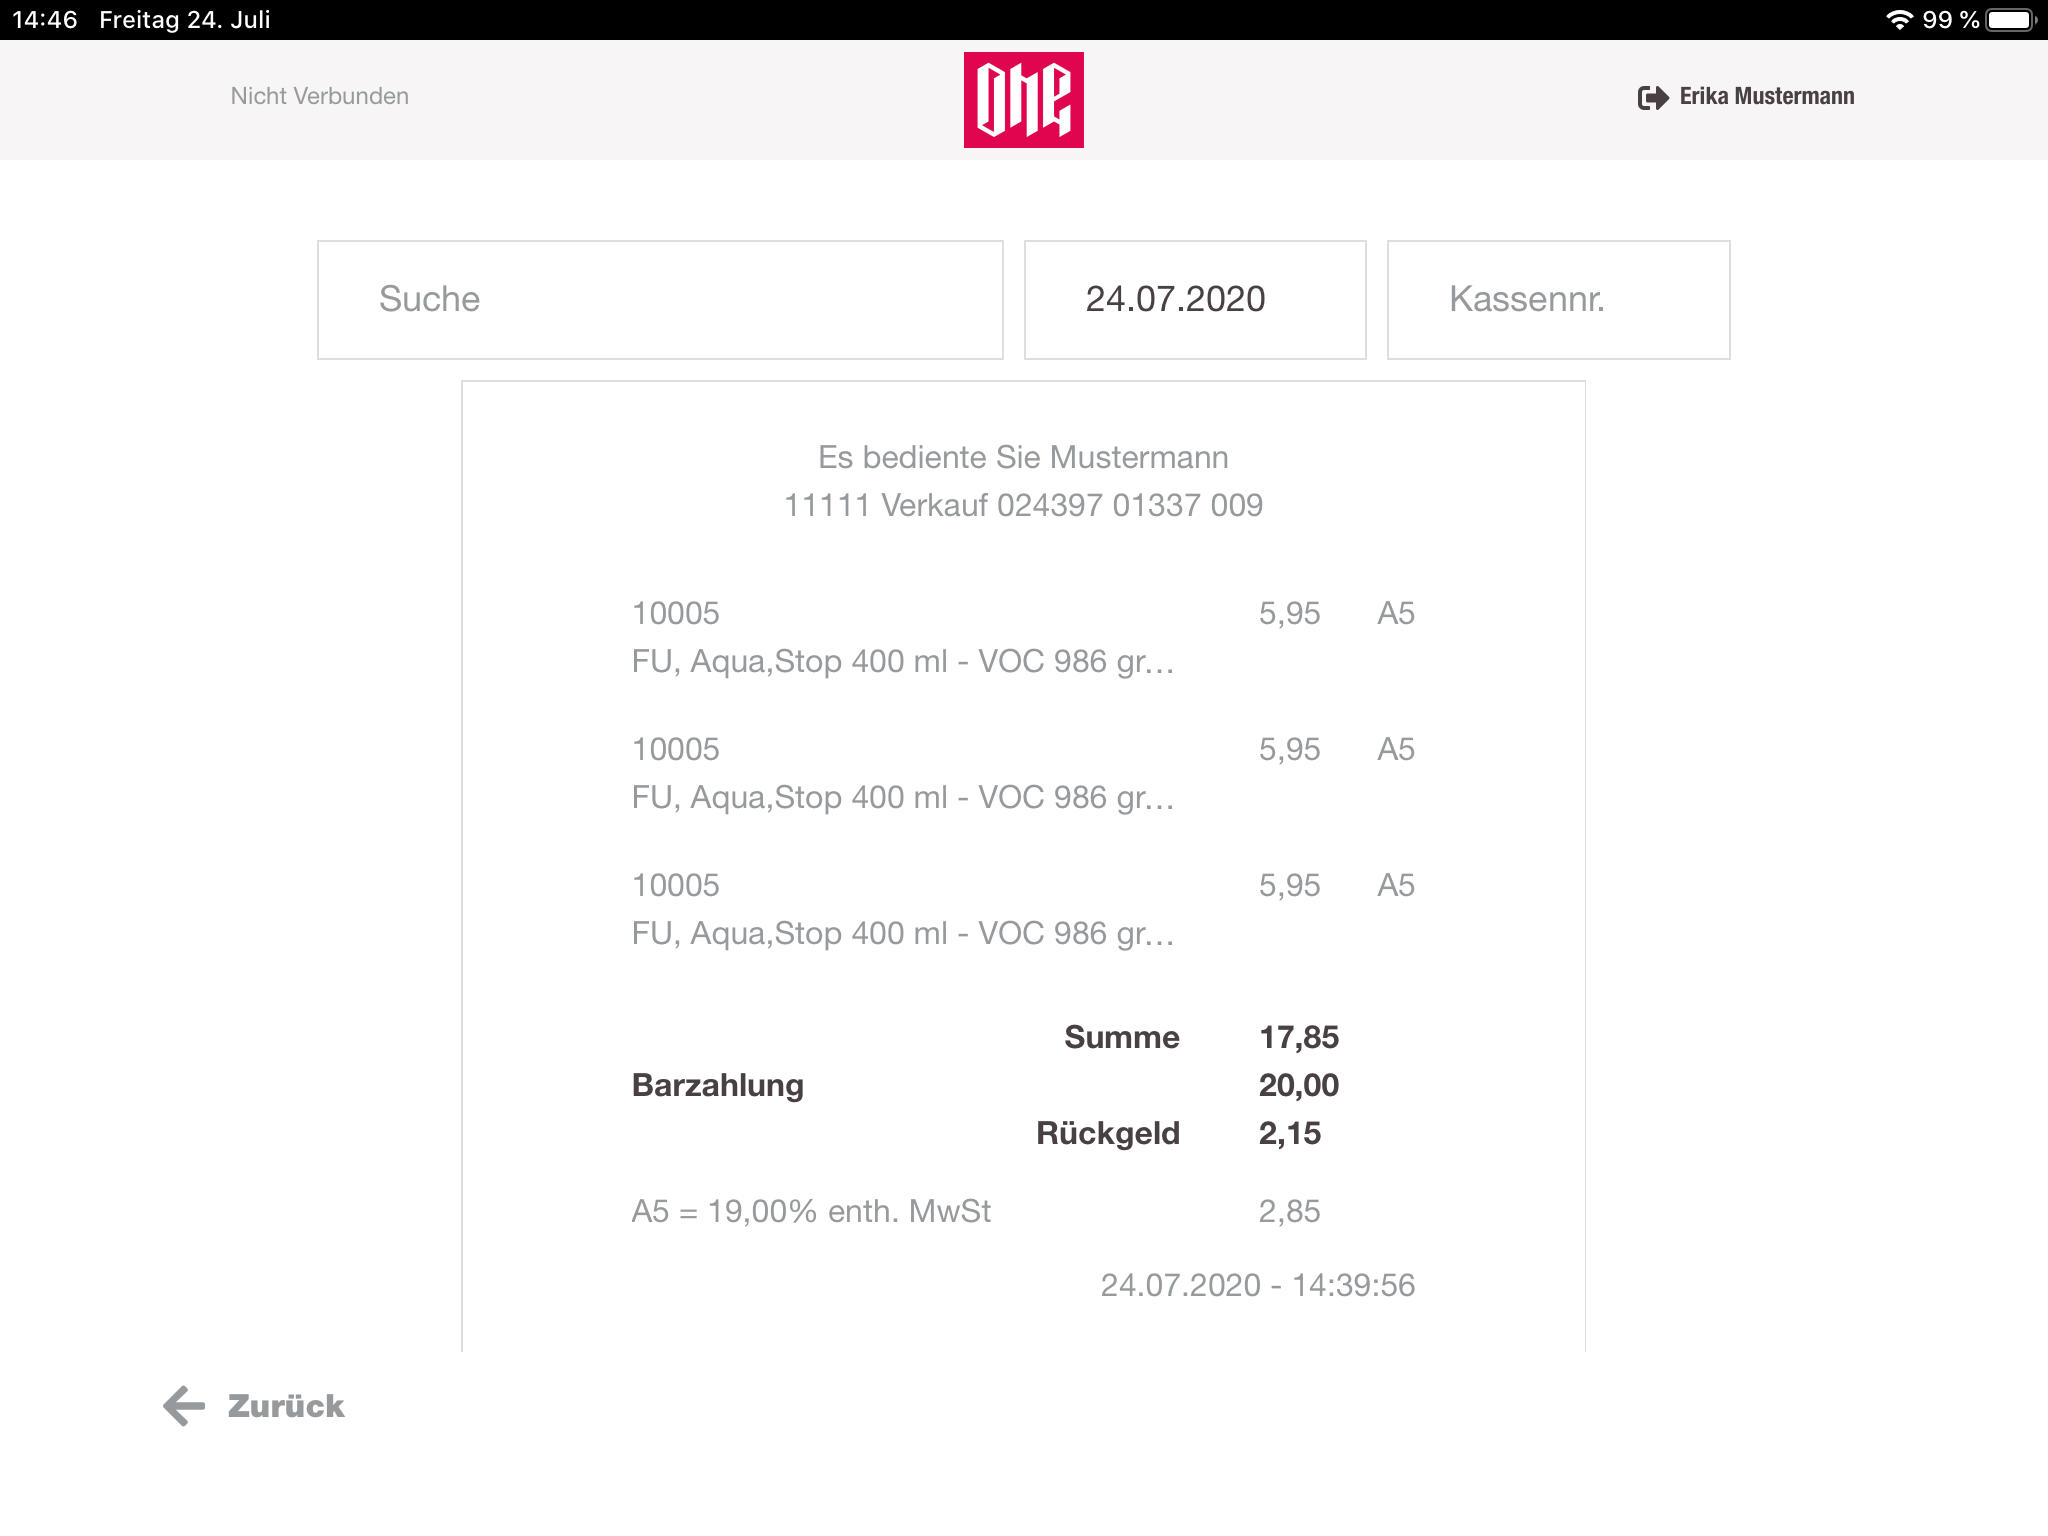Viewport: 2048px width, 1536px height.
Task: Tap the Summe 17,85 total row
Action: pyautogui.click(x=1201, y=1037)
